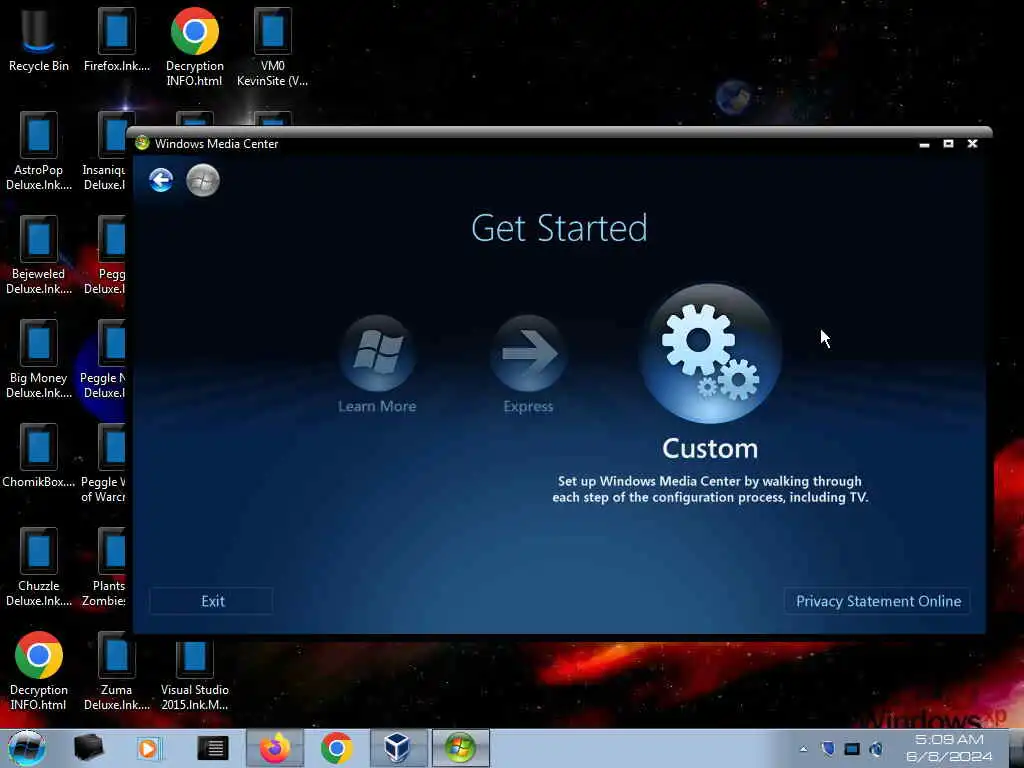Open Decryption INFO.html at top of desktop
Image resolution: width=1024 pixels, height=768 pixels.
pos(195,47)
